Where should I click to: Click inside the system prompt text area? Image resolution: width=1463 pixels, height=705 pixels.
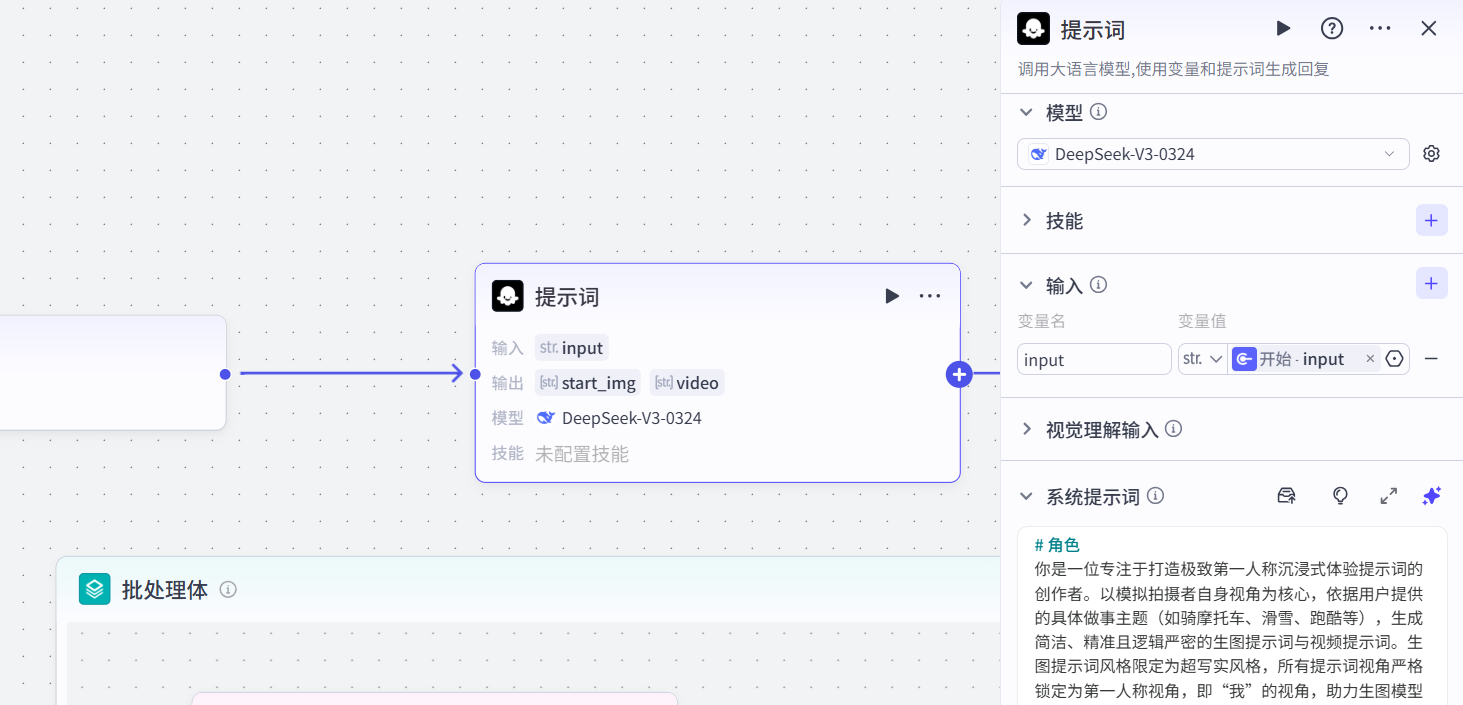tap(1232, 618)
